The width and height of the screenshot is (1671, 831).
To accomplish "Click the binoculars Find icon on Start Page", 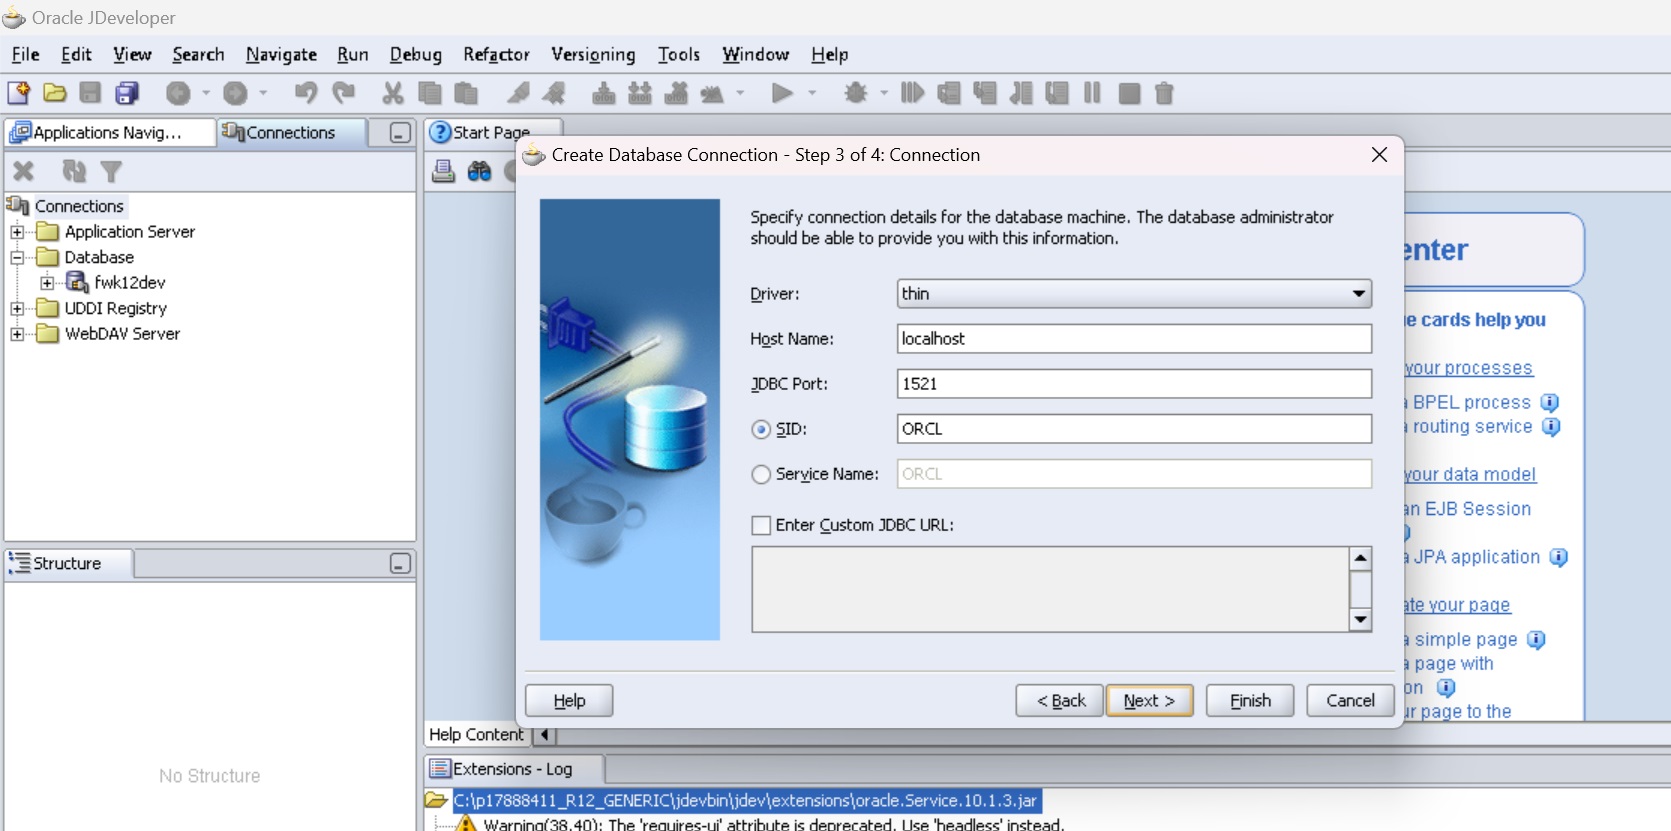I will pos(480,171).
